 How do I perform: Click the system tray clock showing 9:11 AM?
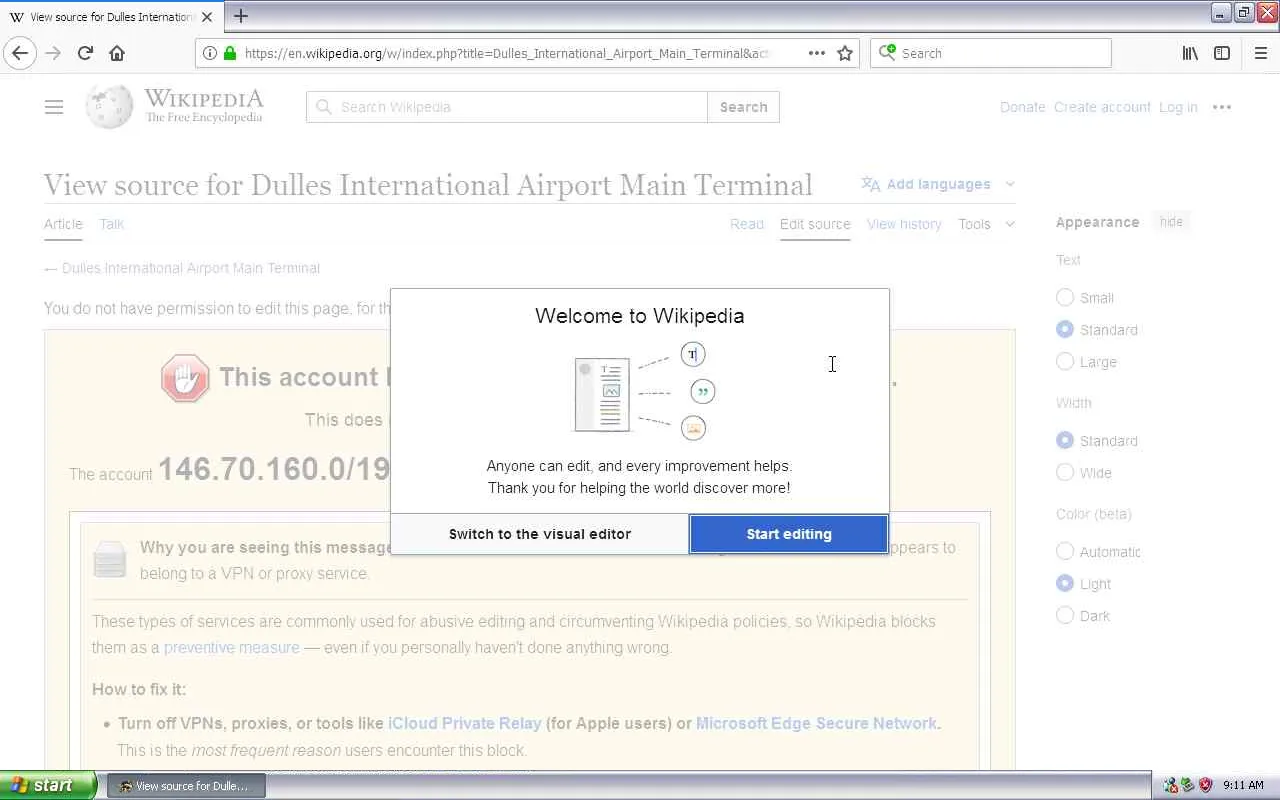pos(1243,785)
